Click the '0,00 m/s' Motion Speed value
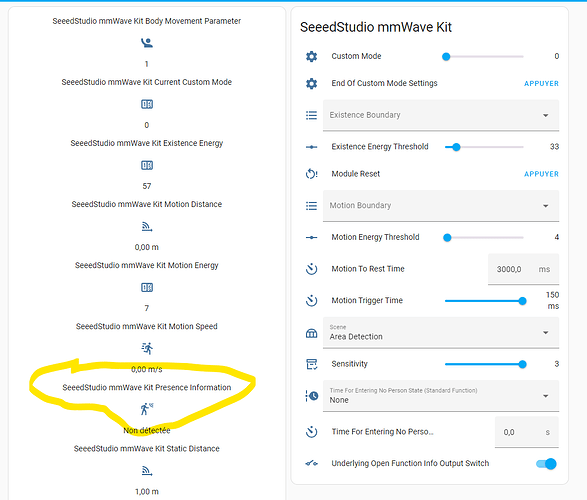The image size is (587, 500). click(x=147, y=369)
